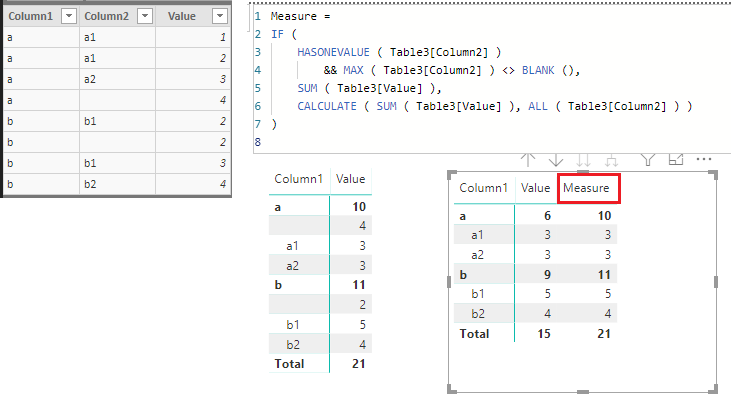
Task: Click the CALCULATE function in the formula
Action: [327, 106]
